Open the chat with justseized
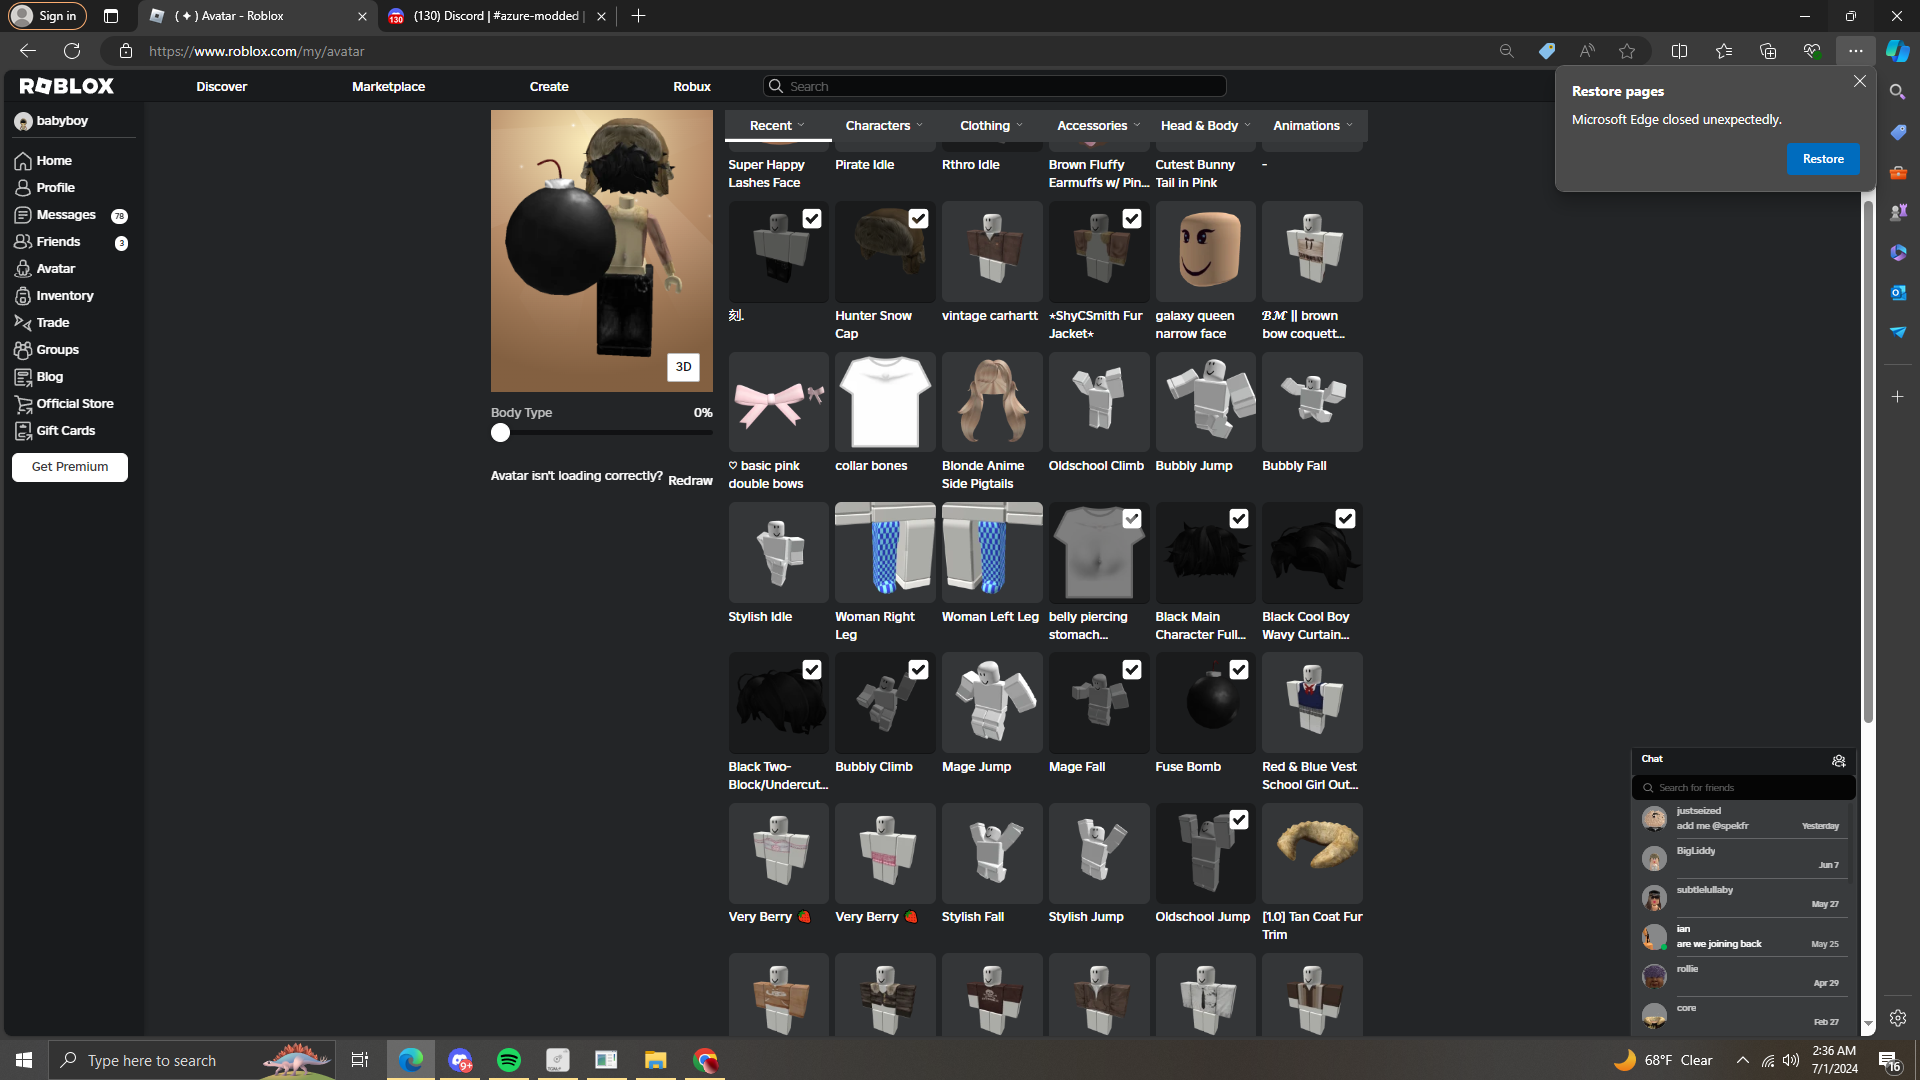 tap(1743, 819)
